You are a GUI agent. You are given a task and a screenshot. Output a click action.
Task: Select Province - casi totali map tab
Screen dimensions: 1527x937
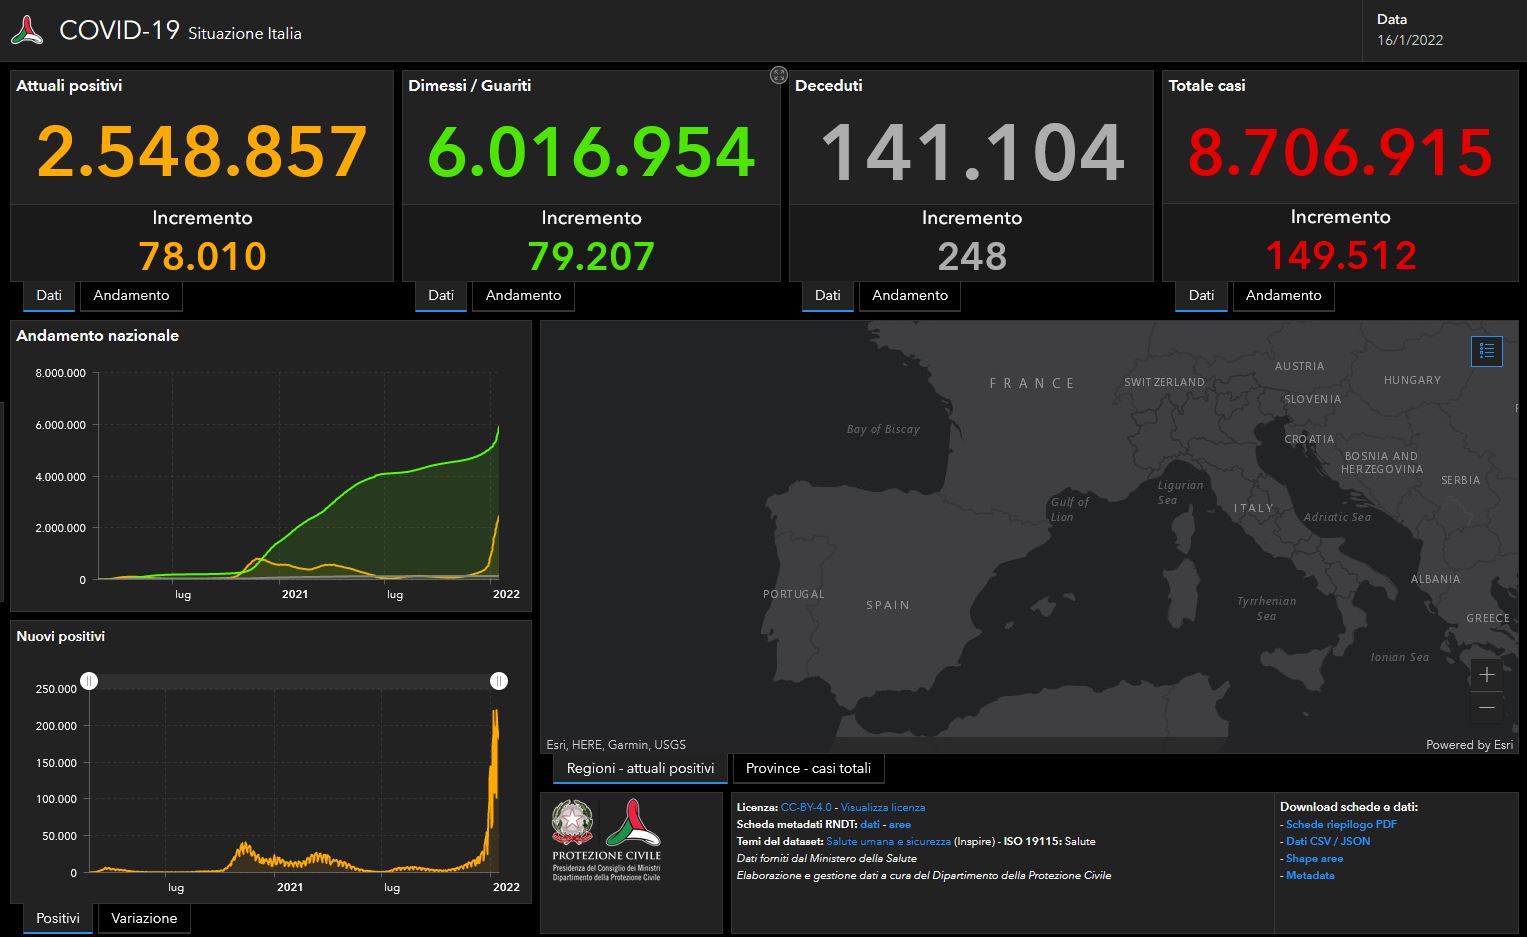808,769
